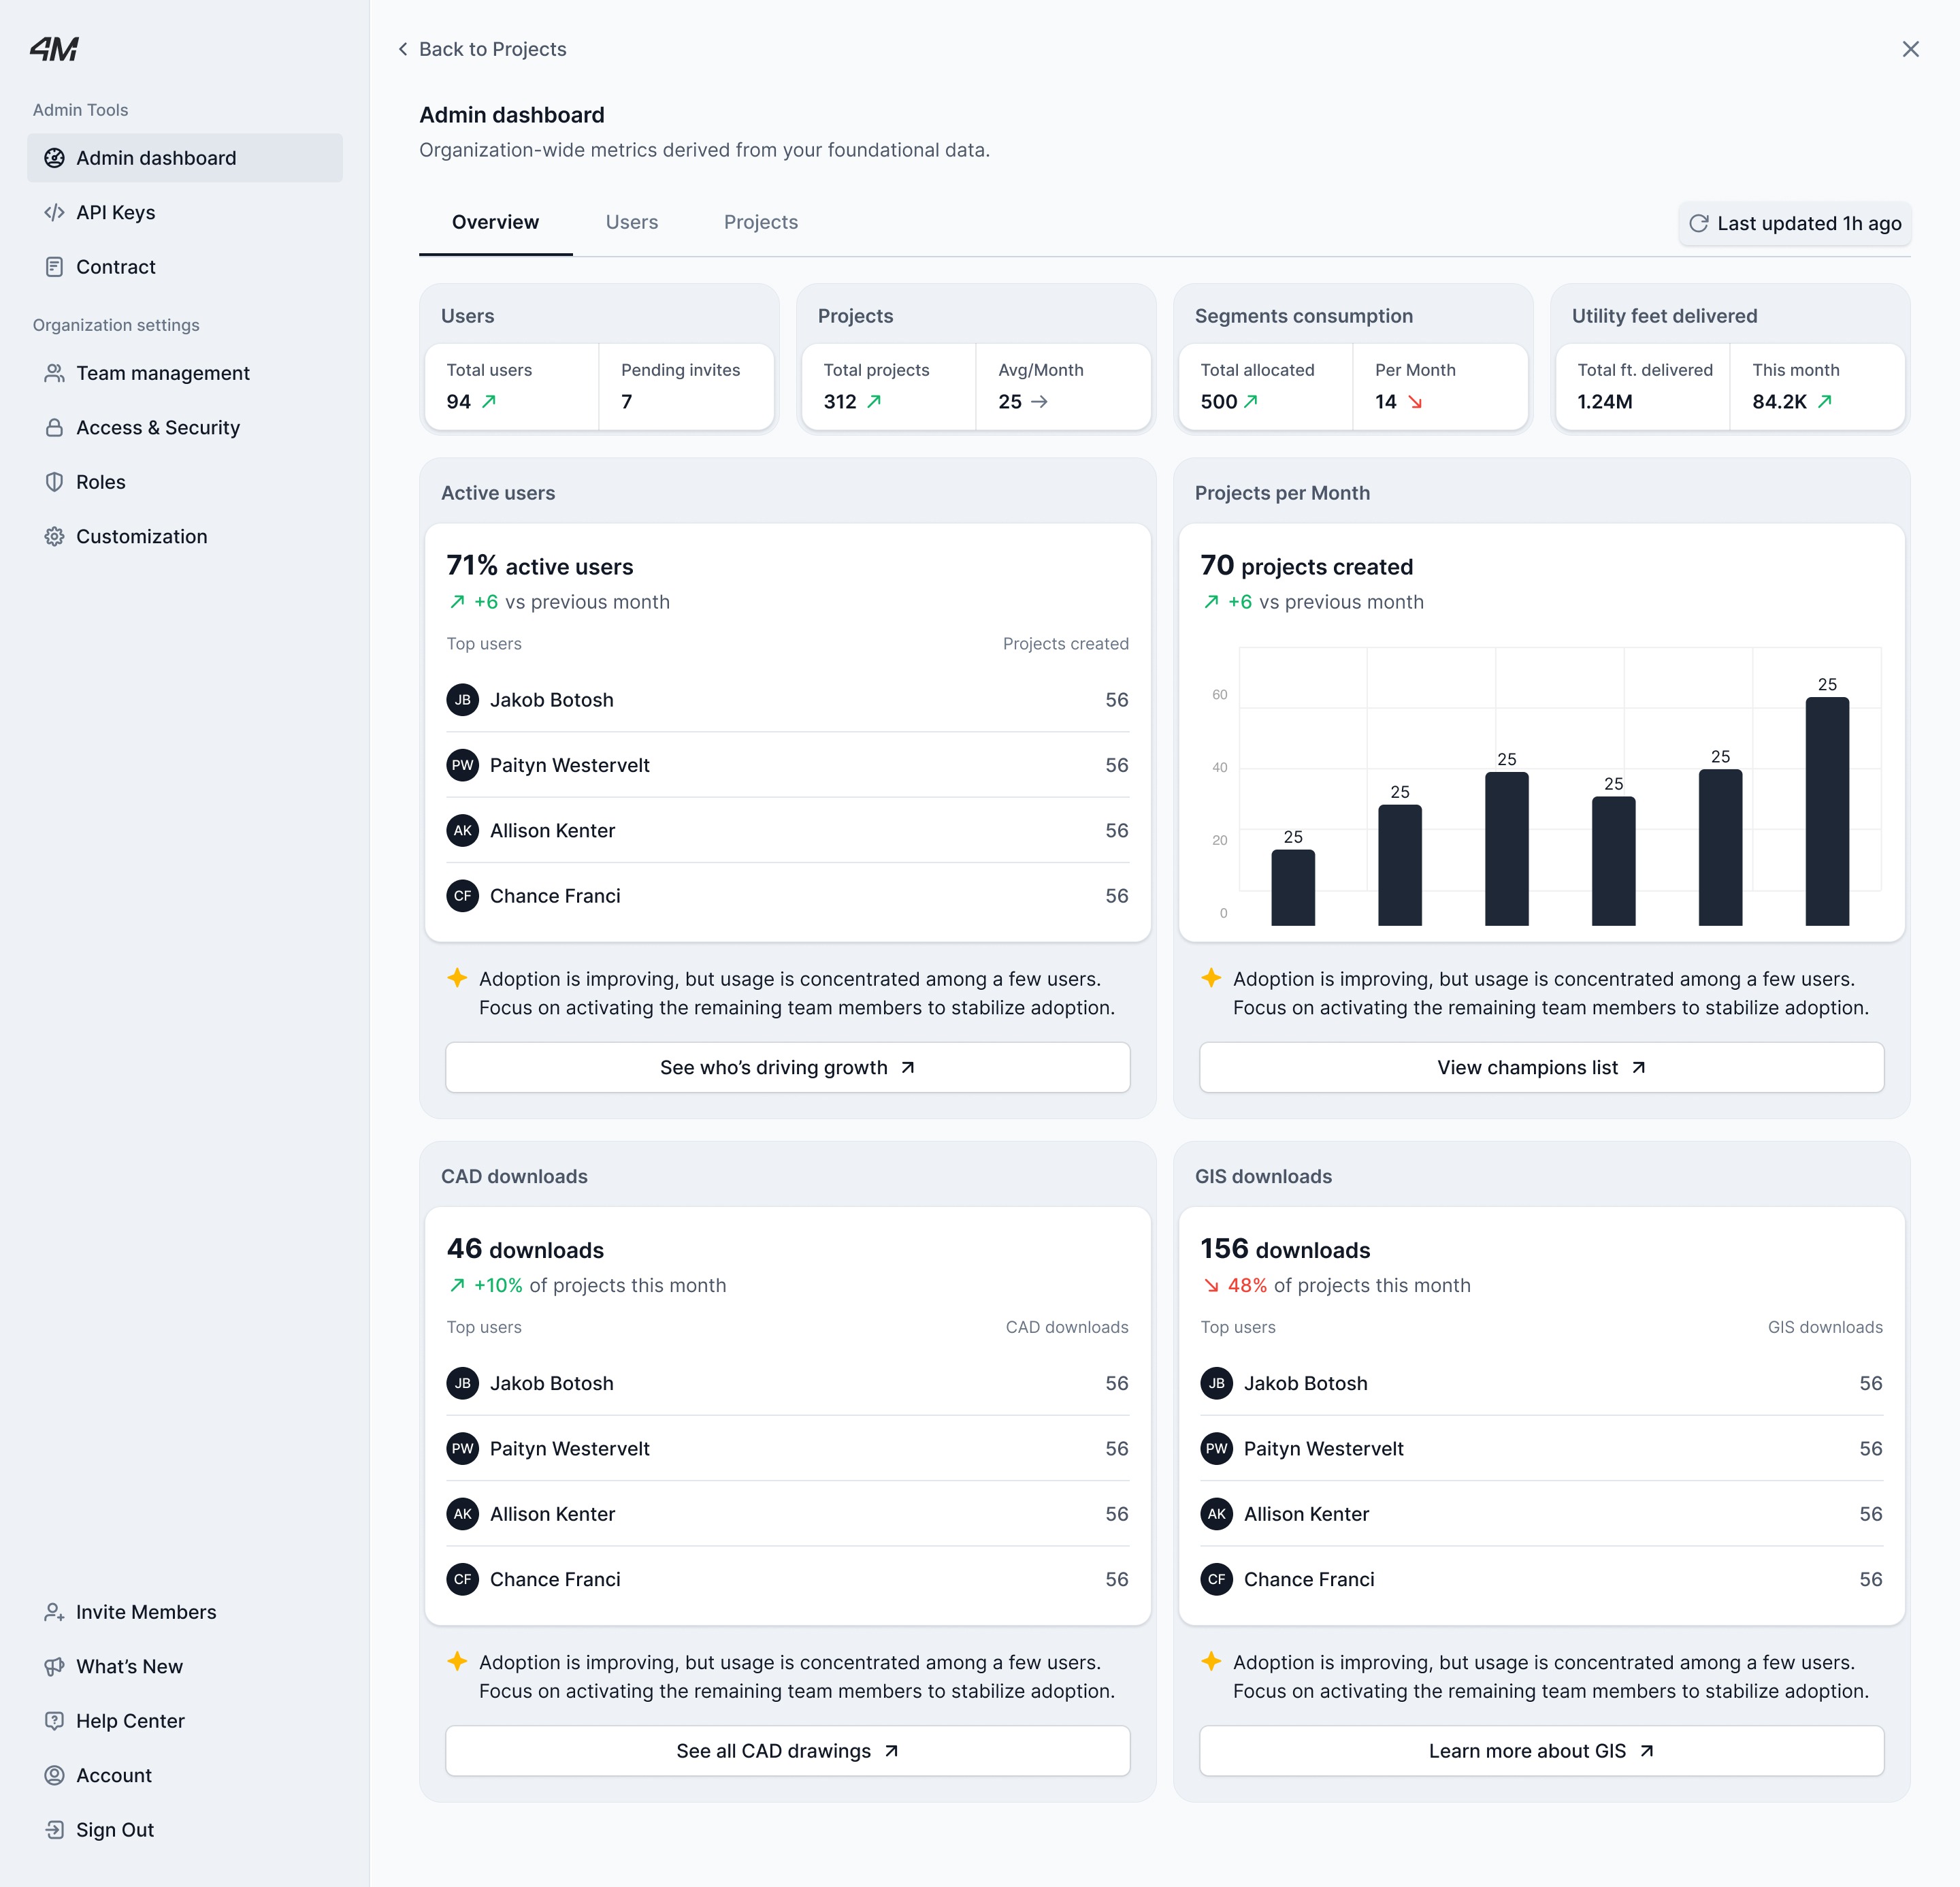Screen dimensions: 1960x1887
Task: Click the Invite Members icon
Action: (x=55, y=1612)
